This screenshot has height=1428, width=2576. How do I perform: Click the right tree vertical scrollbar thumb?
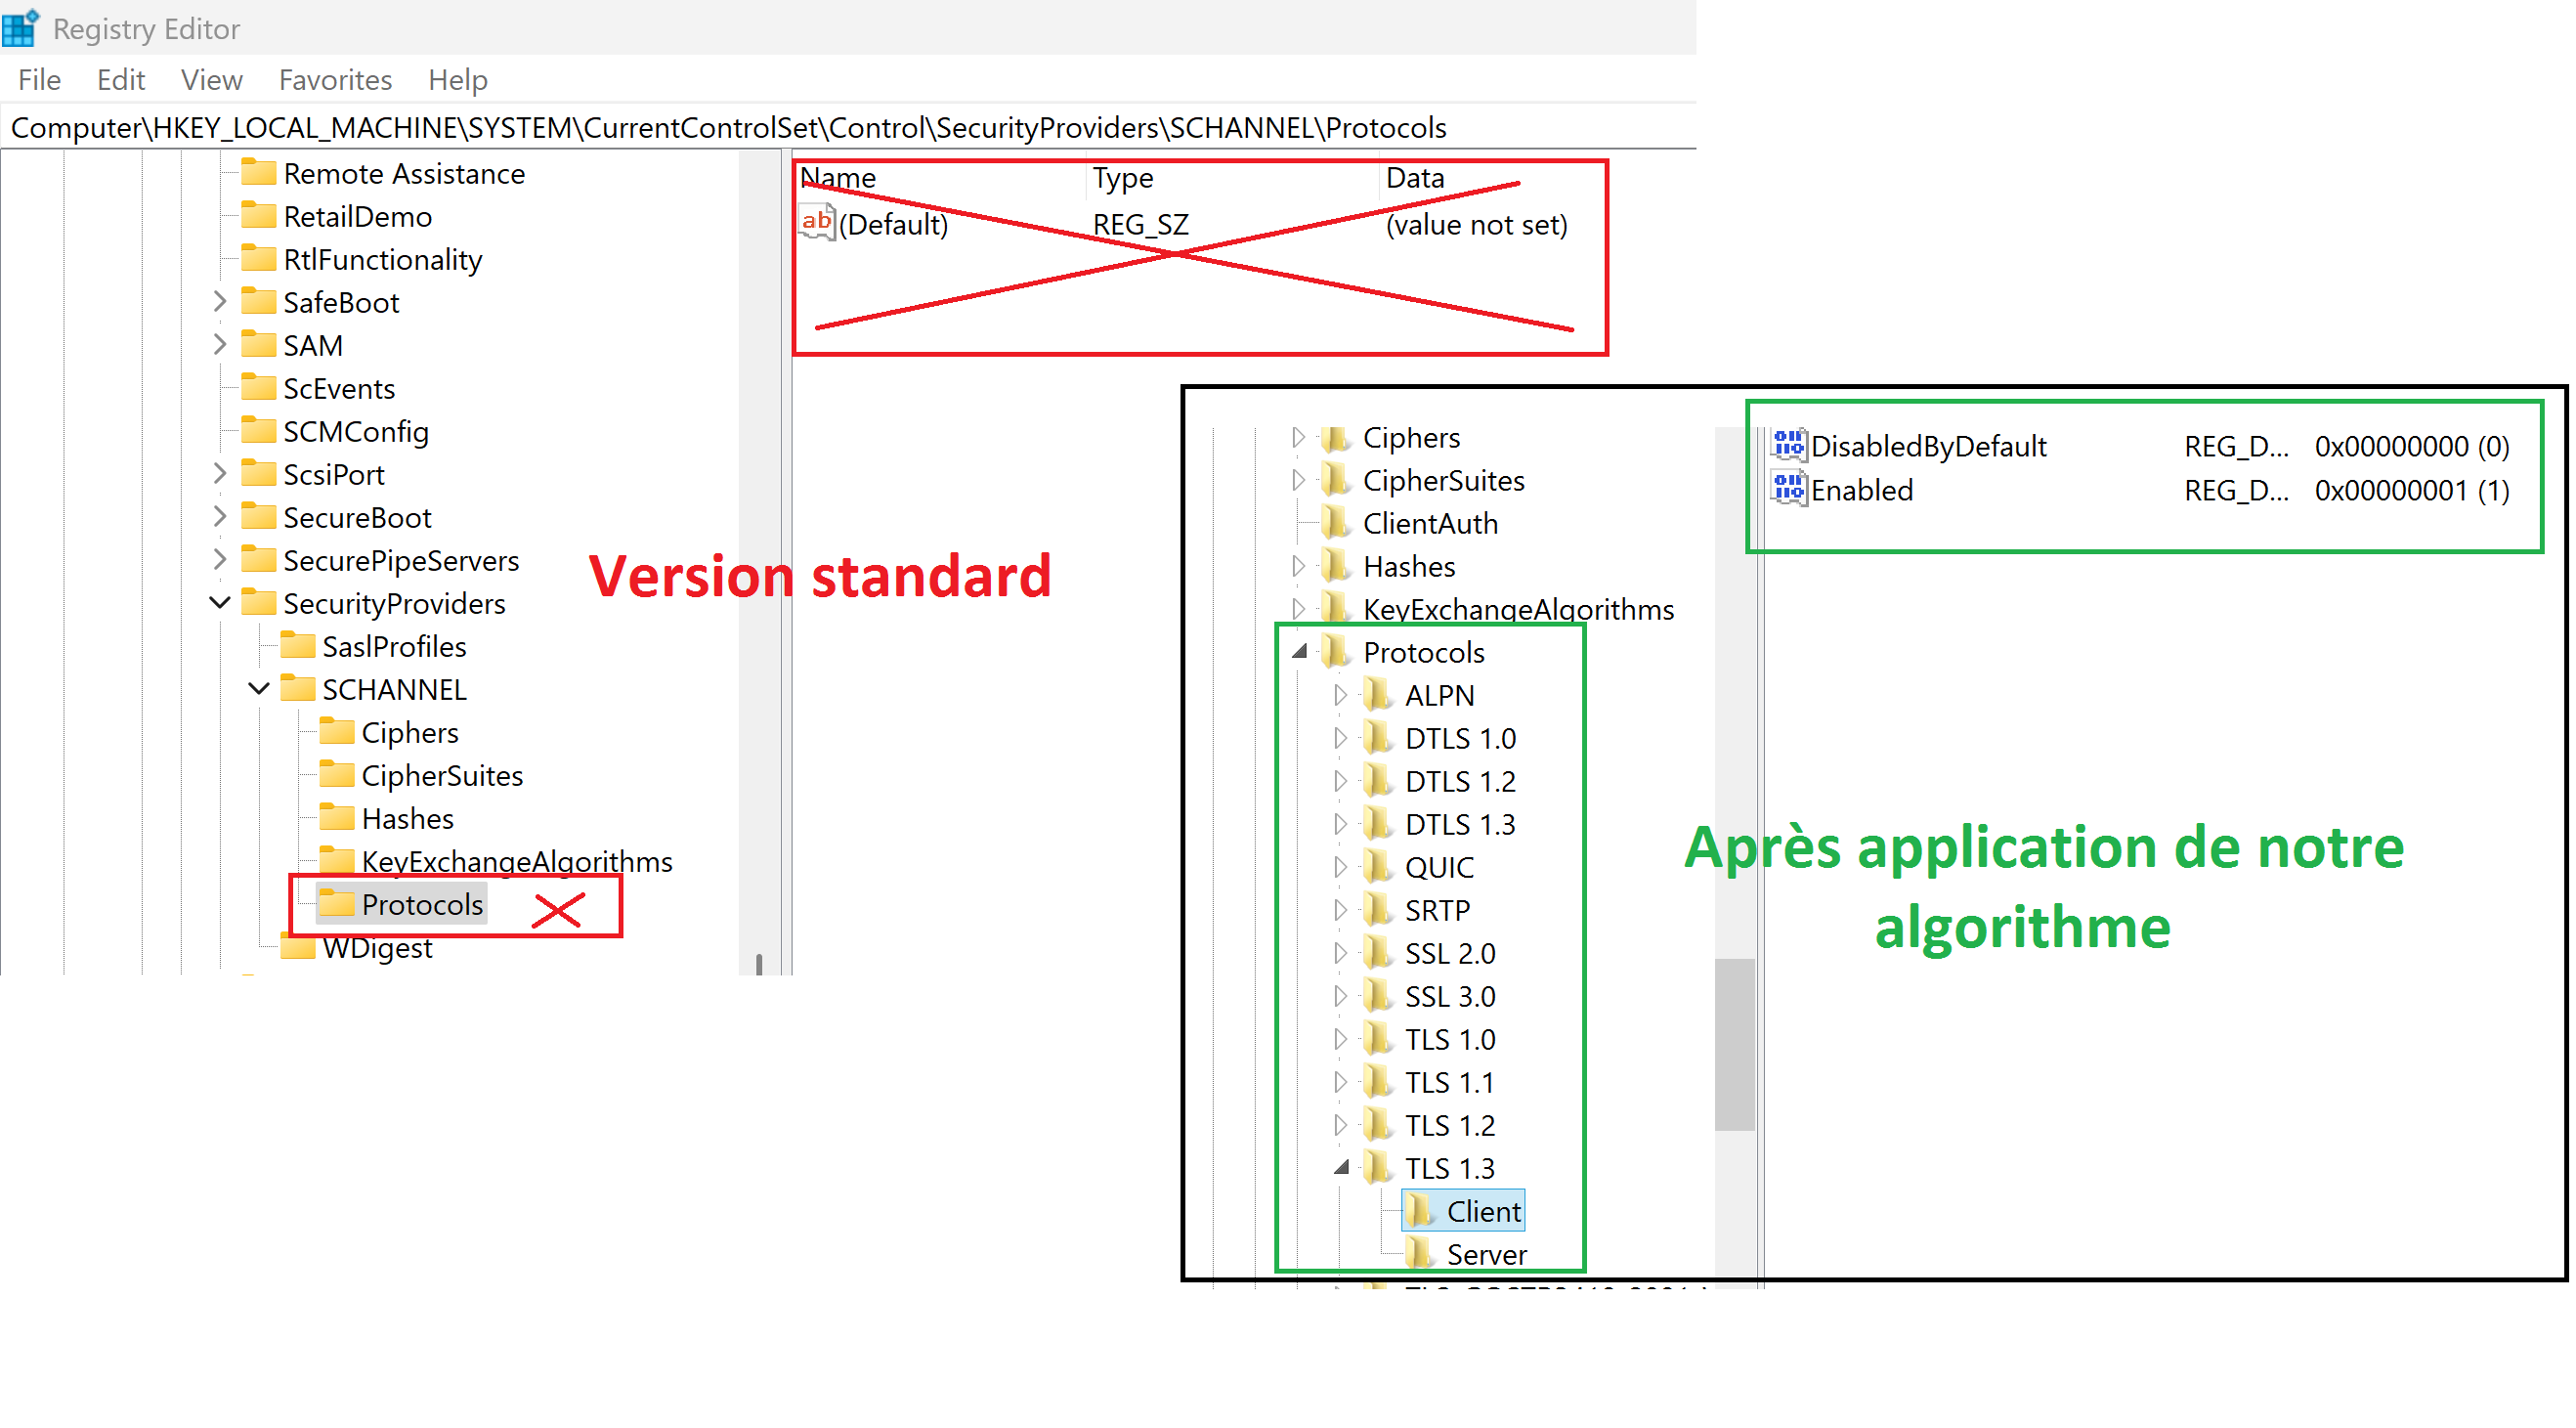tap(1734, 1044)
